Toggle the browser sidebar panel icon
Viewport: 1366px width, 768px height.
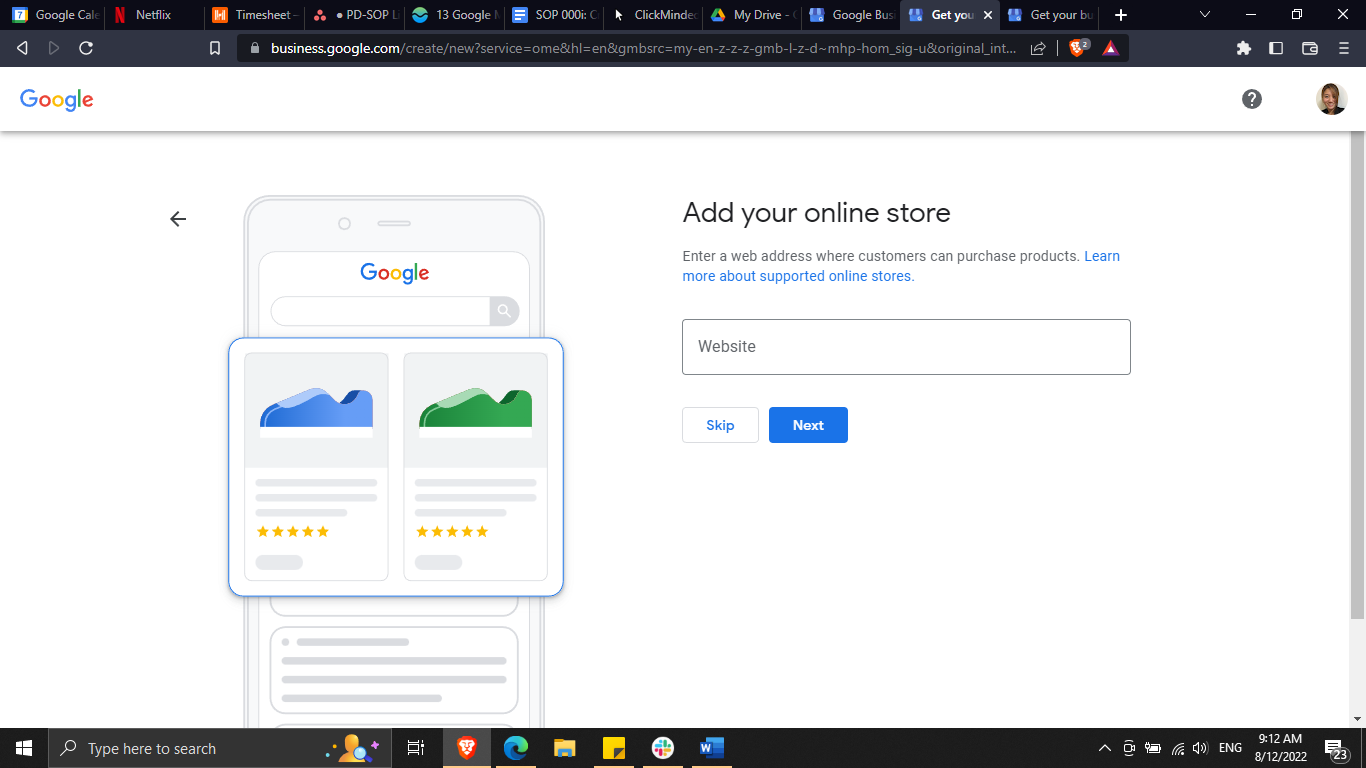pos(1276,48)
